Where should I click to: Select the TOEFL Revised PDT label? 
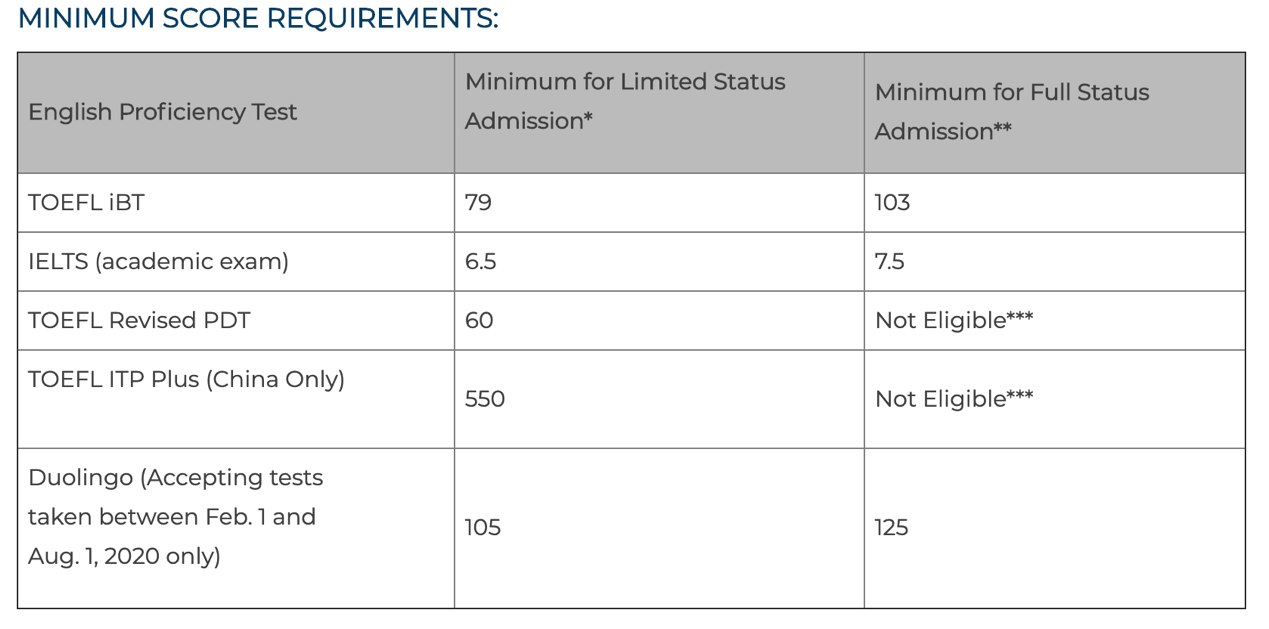[139, 320]
